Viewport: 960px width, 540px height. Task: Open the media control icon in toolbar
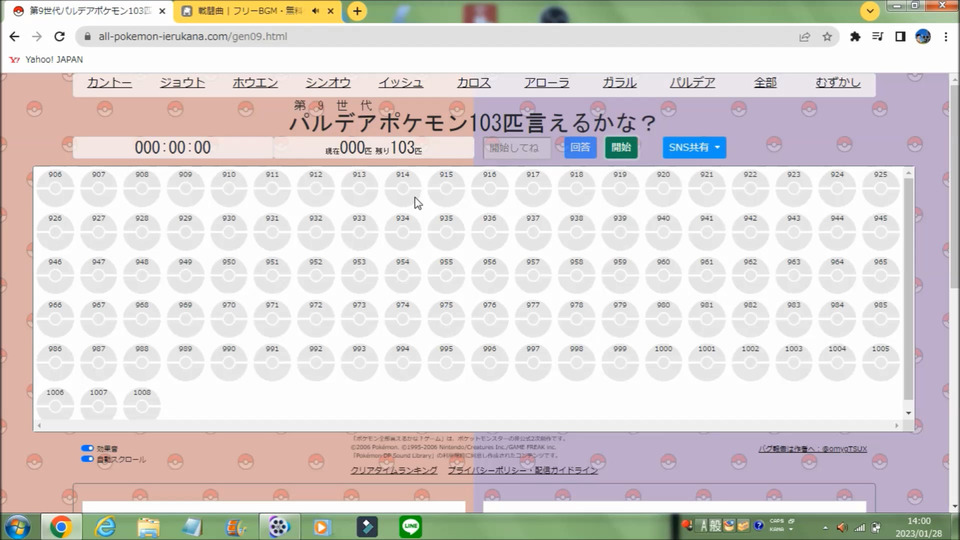878,37
